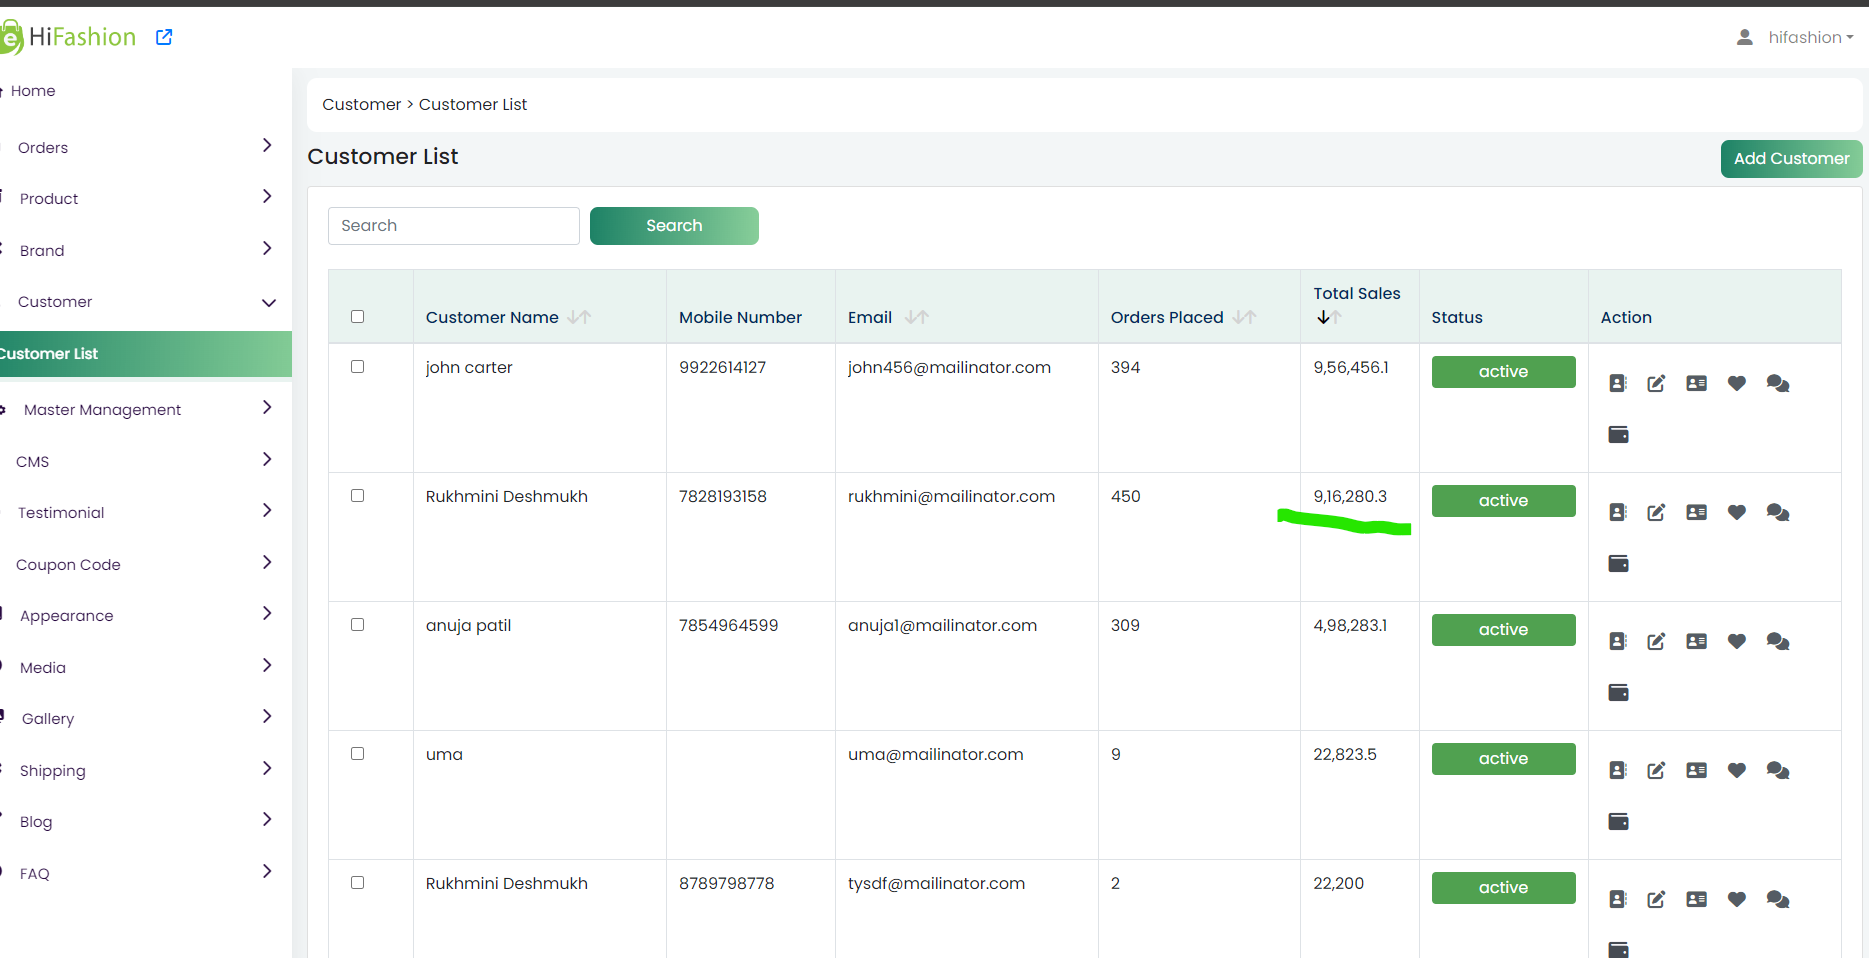View john carter's wishlist heart icon
Screen dimensions: 1869x958
coord(1737,383)
